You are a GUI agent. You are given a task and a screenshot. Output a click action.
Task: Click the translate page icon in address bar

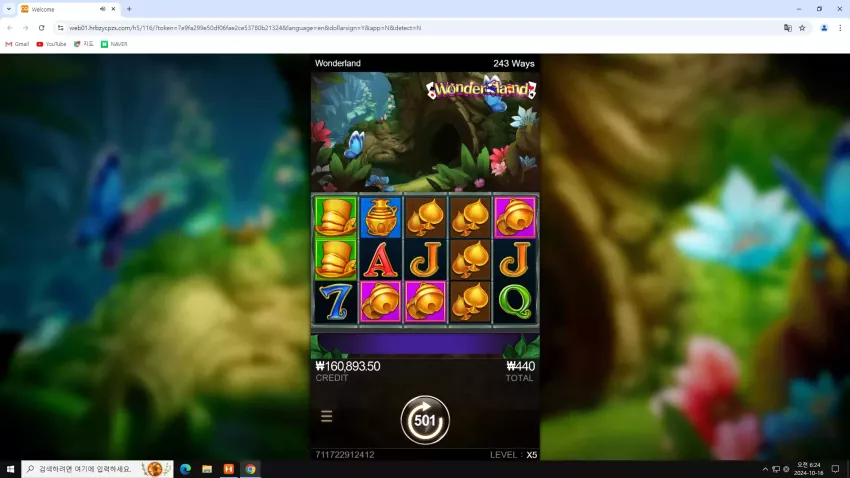[x=788, y=28]
